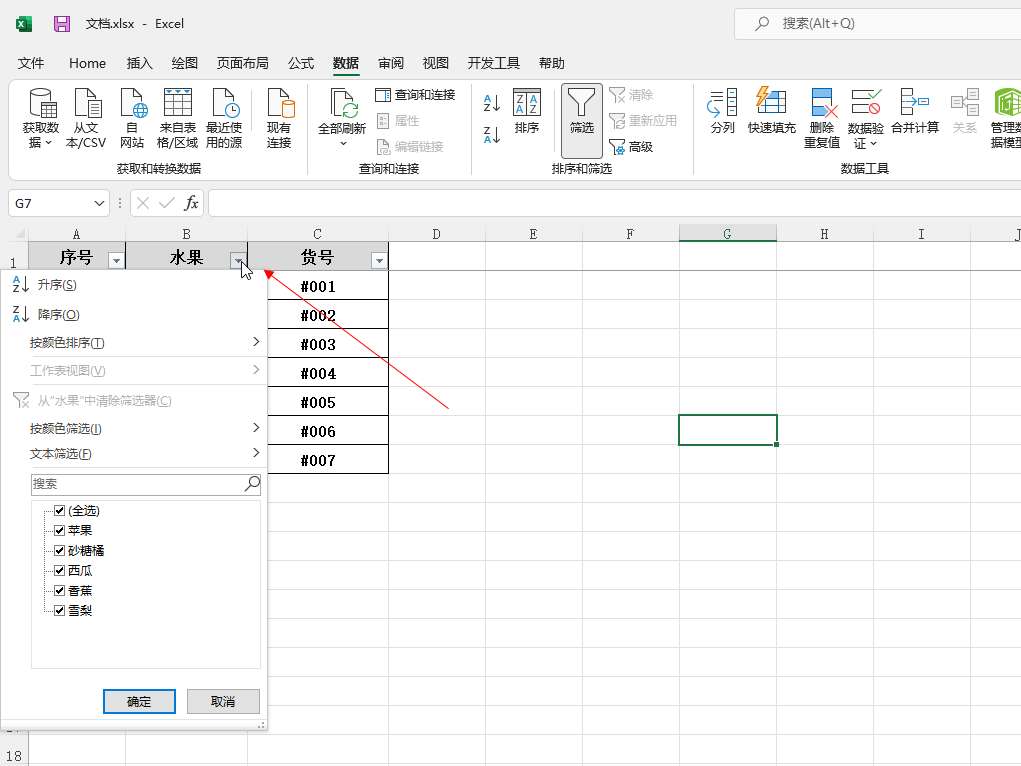Click the 快速填充 flash fill icon
Screen dimensions: 1021x766
coord(771,103)
